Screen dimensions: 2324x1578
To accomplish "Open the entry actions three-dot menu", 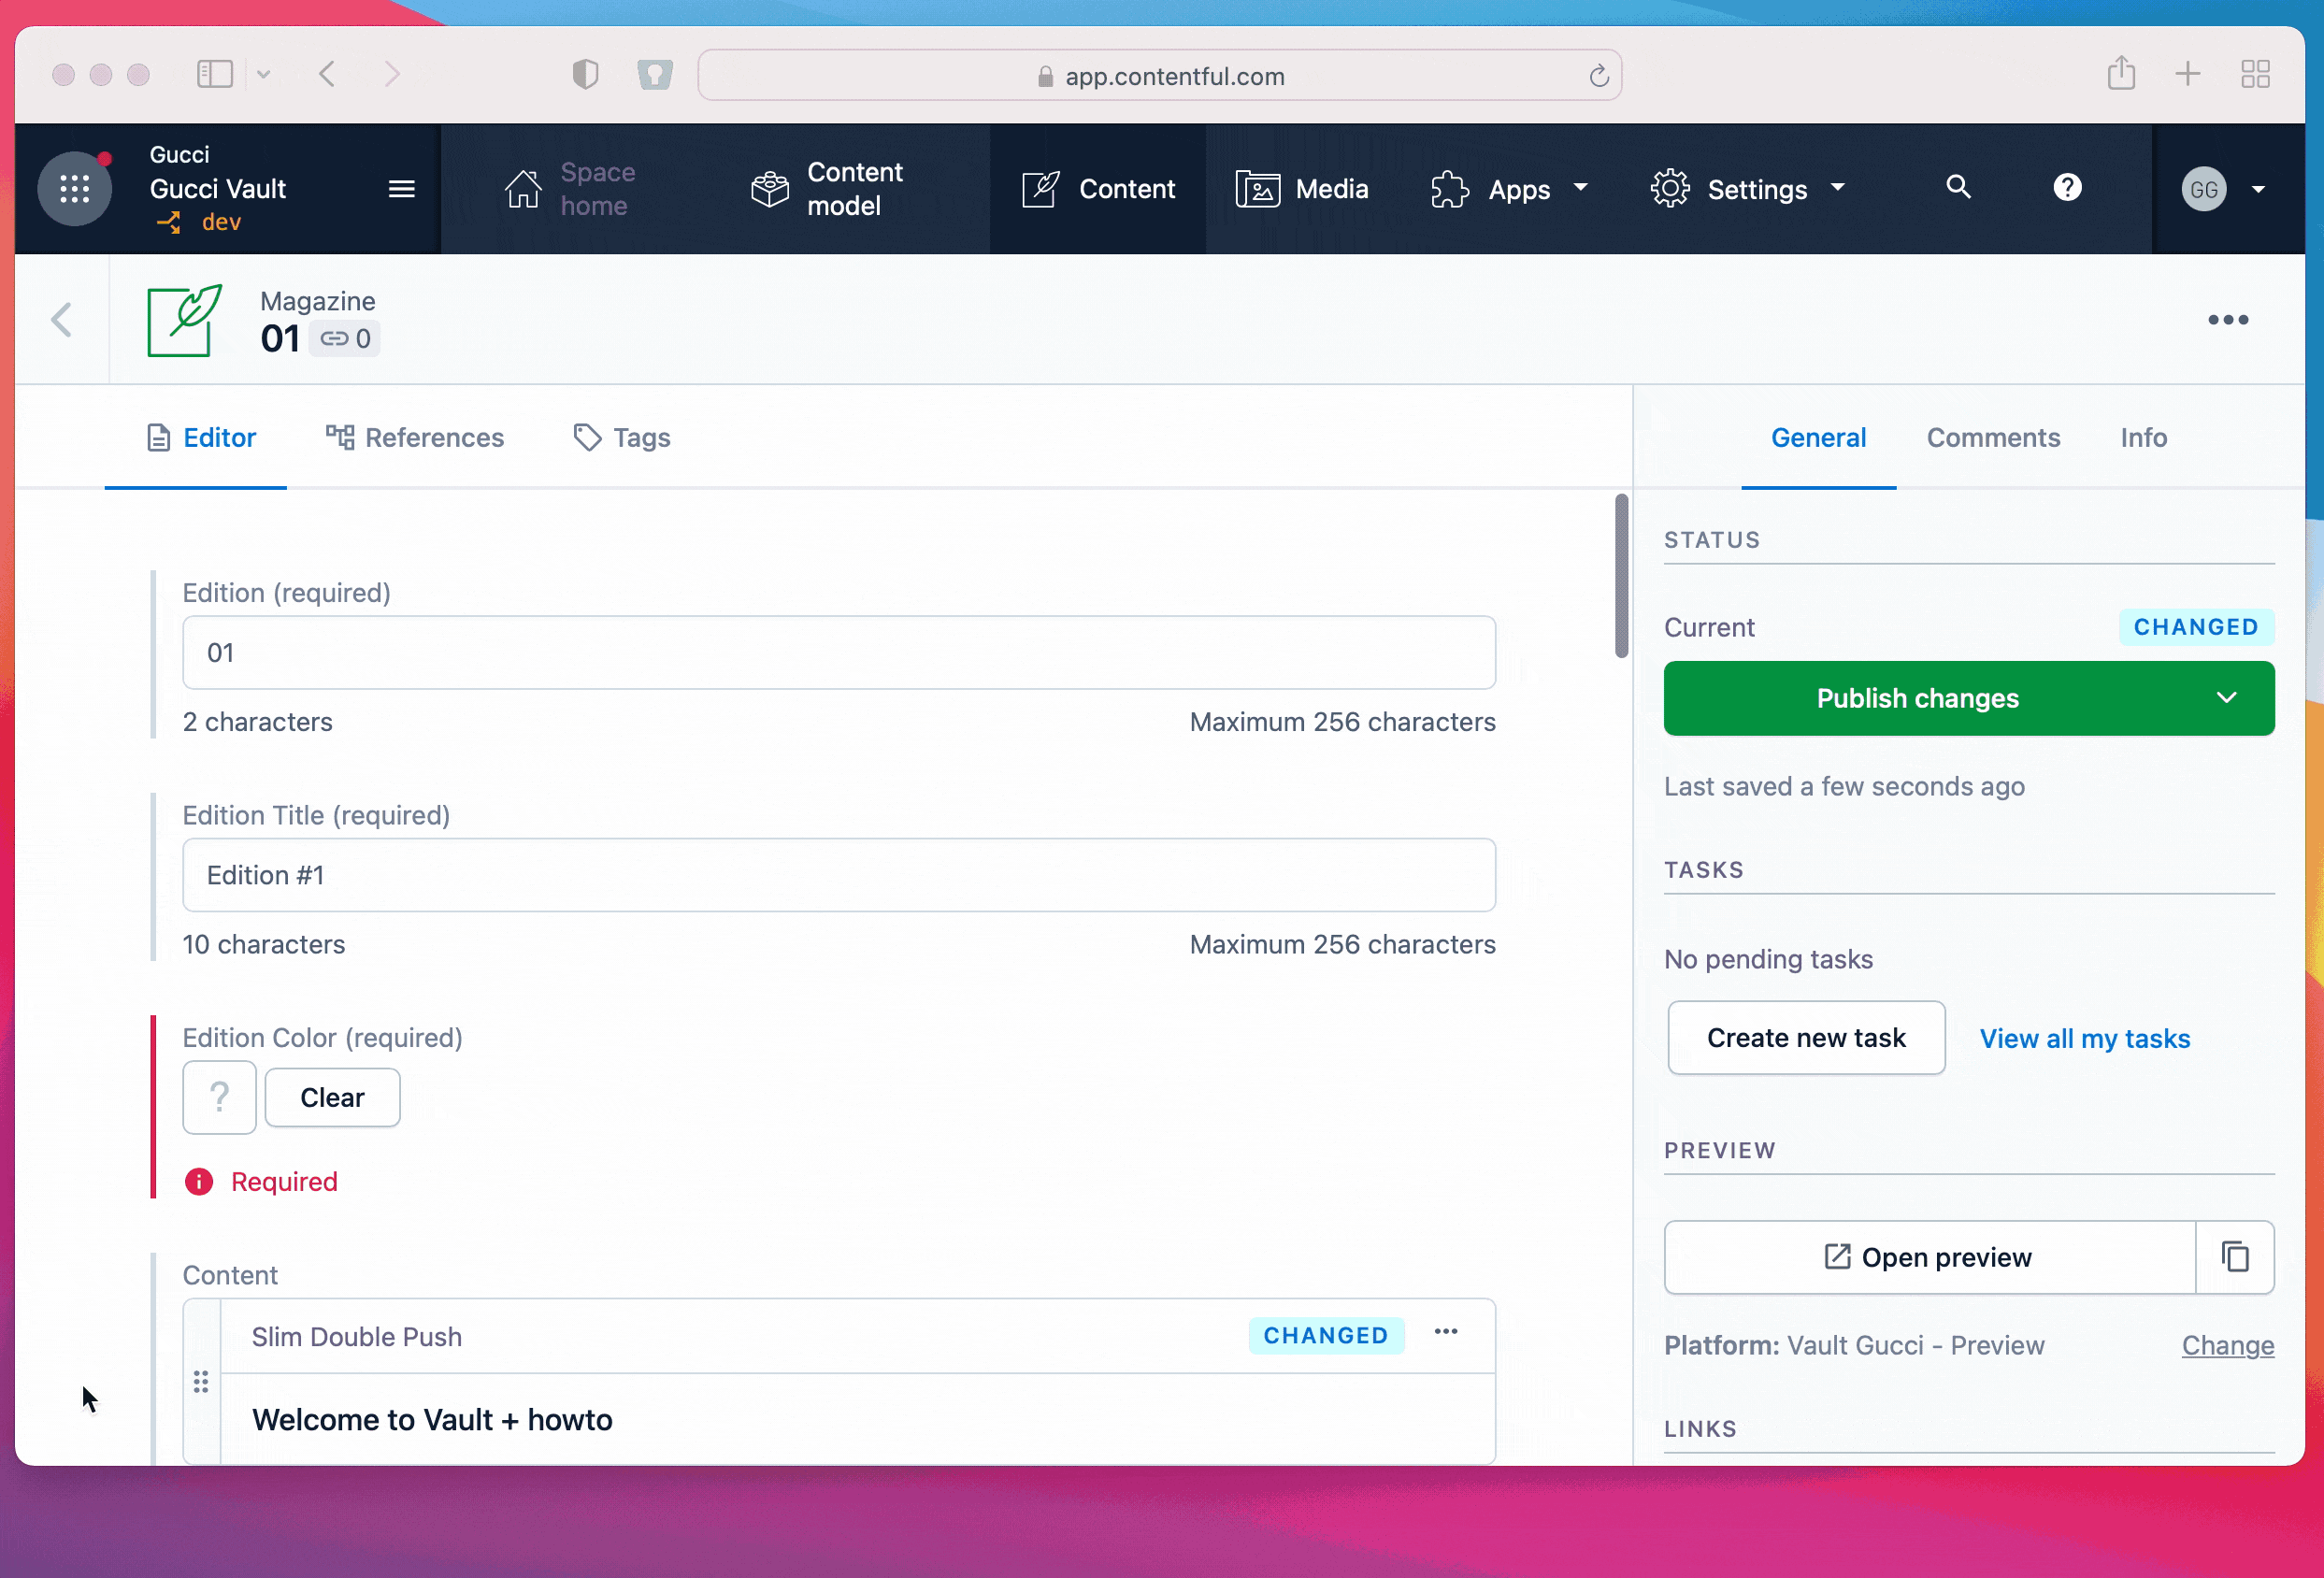I will pyautogui.click(x=2227, y=320).
